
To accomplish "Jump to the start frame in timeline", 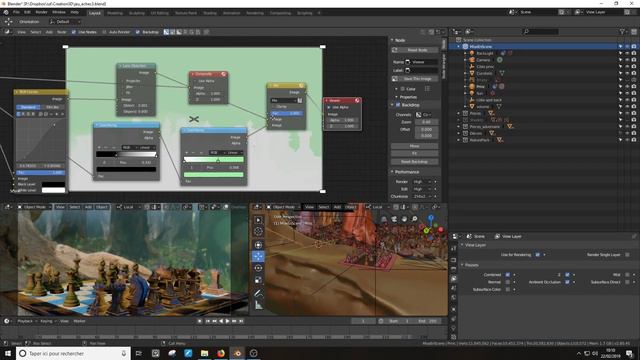I will [207, 321].
